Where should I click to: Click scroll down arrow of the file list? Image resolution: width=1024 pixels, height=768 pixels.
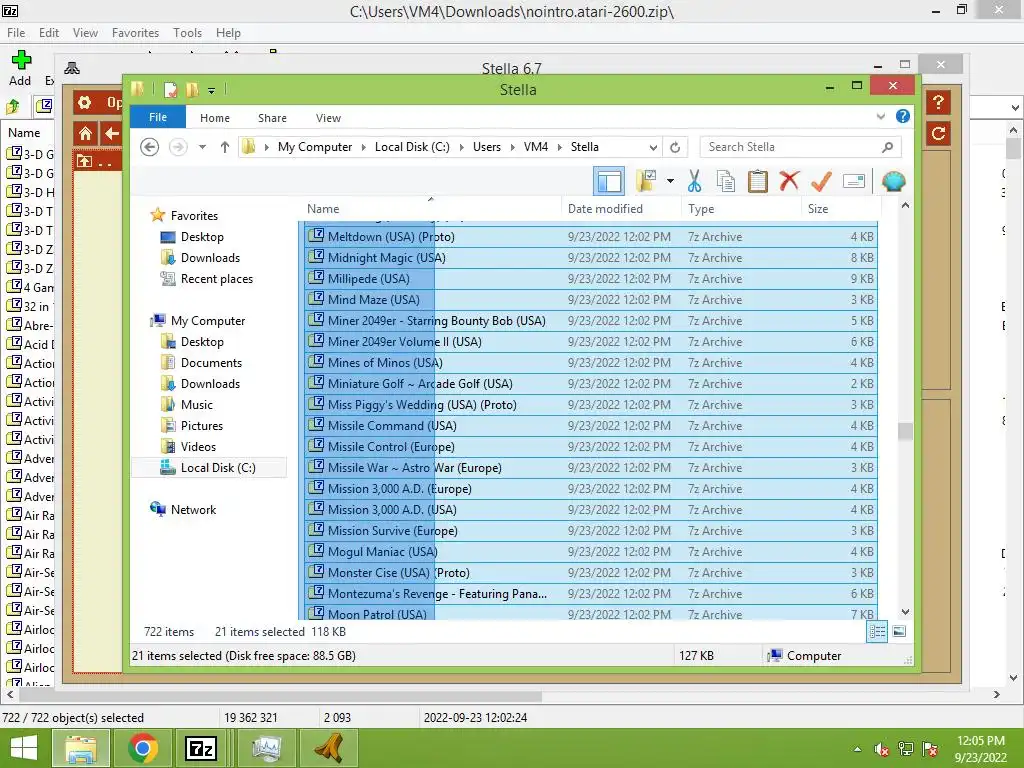tap(905, 612)
